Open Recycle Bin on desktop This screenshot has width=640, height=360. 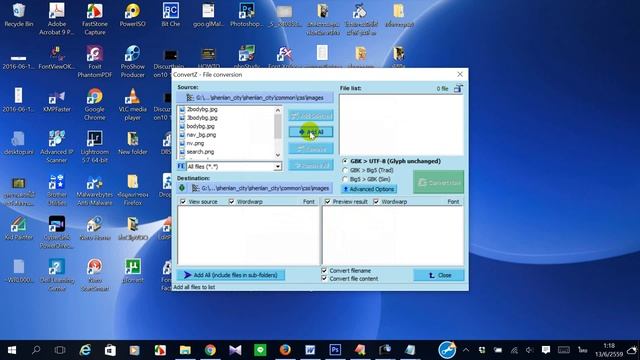coord(18,15)
